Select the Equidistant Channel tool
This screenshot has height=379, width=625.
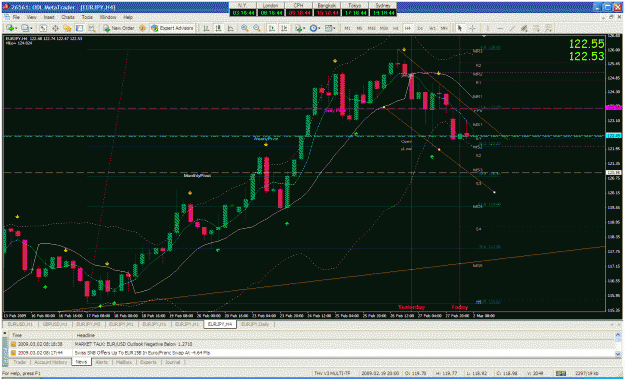(x=524, y=28)
